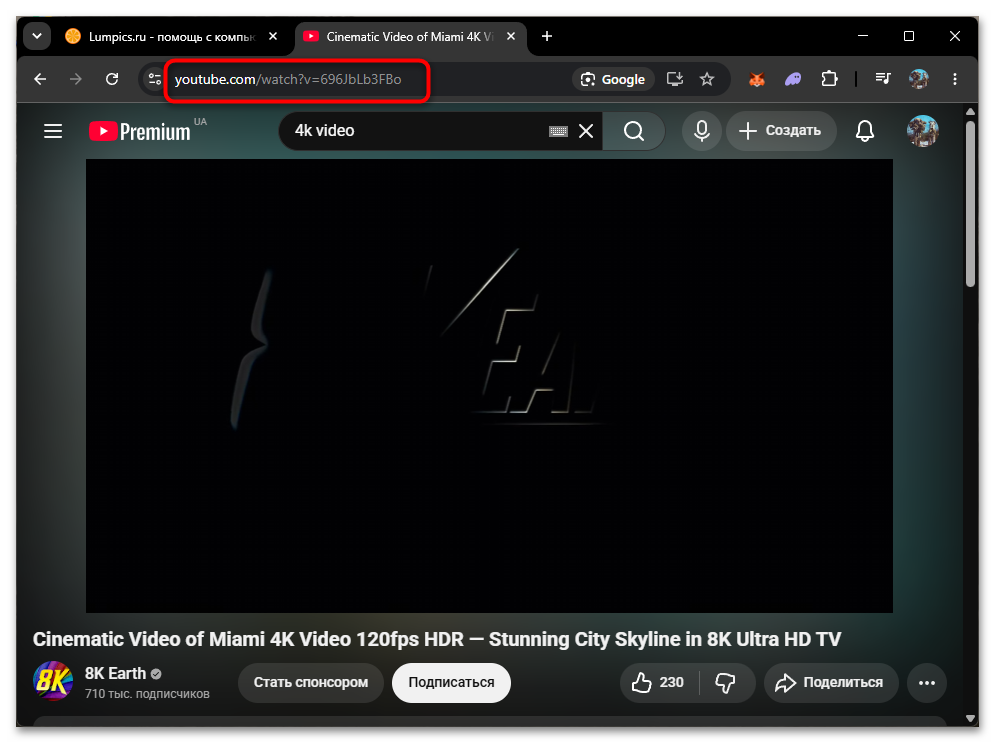The image size is (995, 743).
Task: Submit search with magnifier button
Action: point(633,131)
